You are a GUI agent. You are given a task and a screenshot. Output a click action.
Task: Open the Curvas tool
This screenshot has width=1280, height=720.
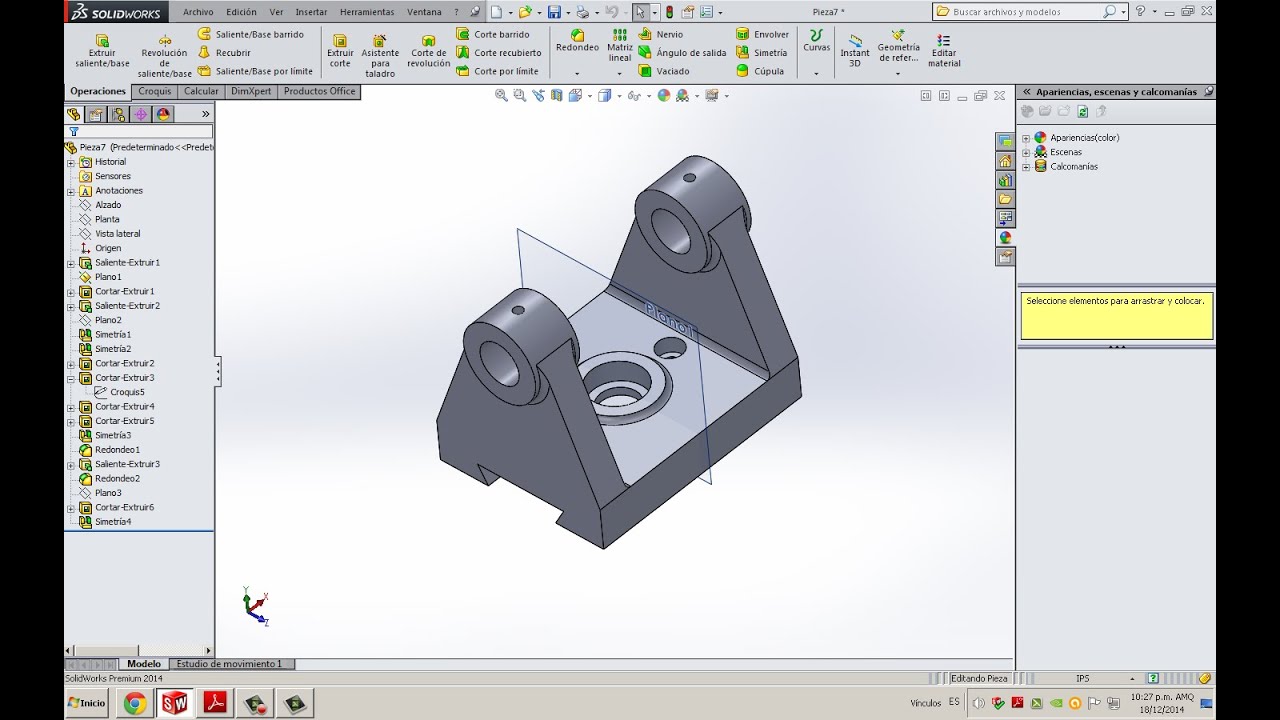[816, 41]
